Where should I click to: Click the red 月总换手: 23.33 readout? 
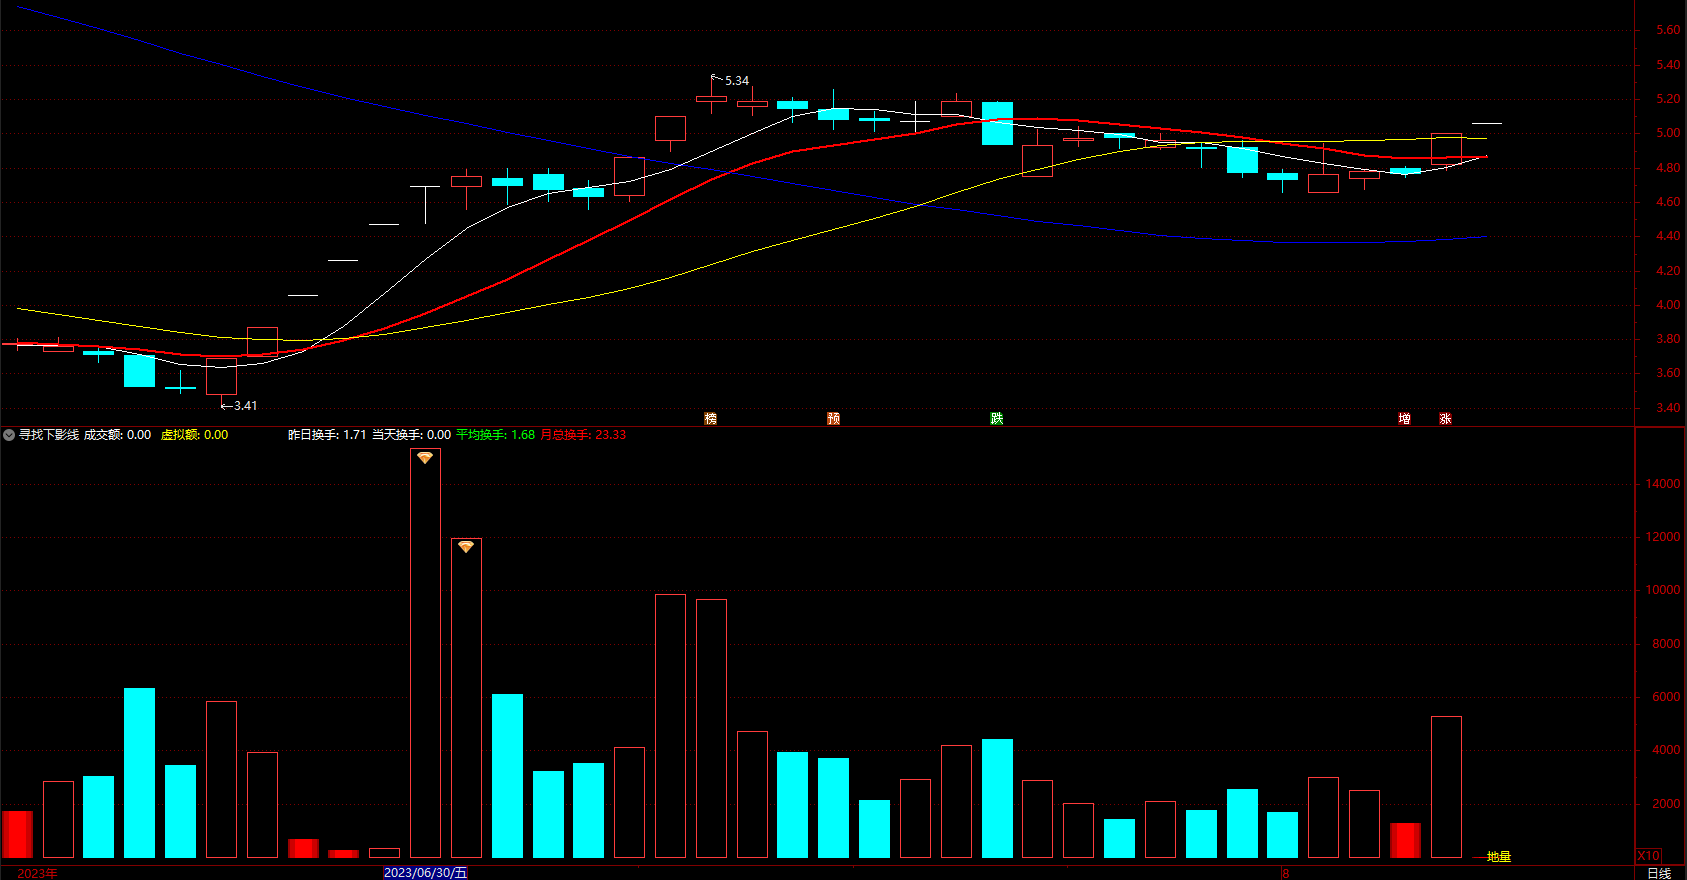pyautogui.click(x=583, y=435)
